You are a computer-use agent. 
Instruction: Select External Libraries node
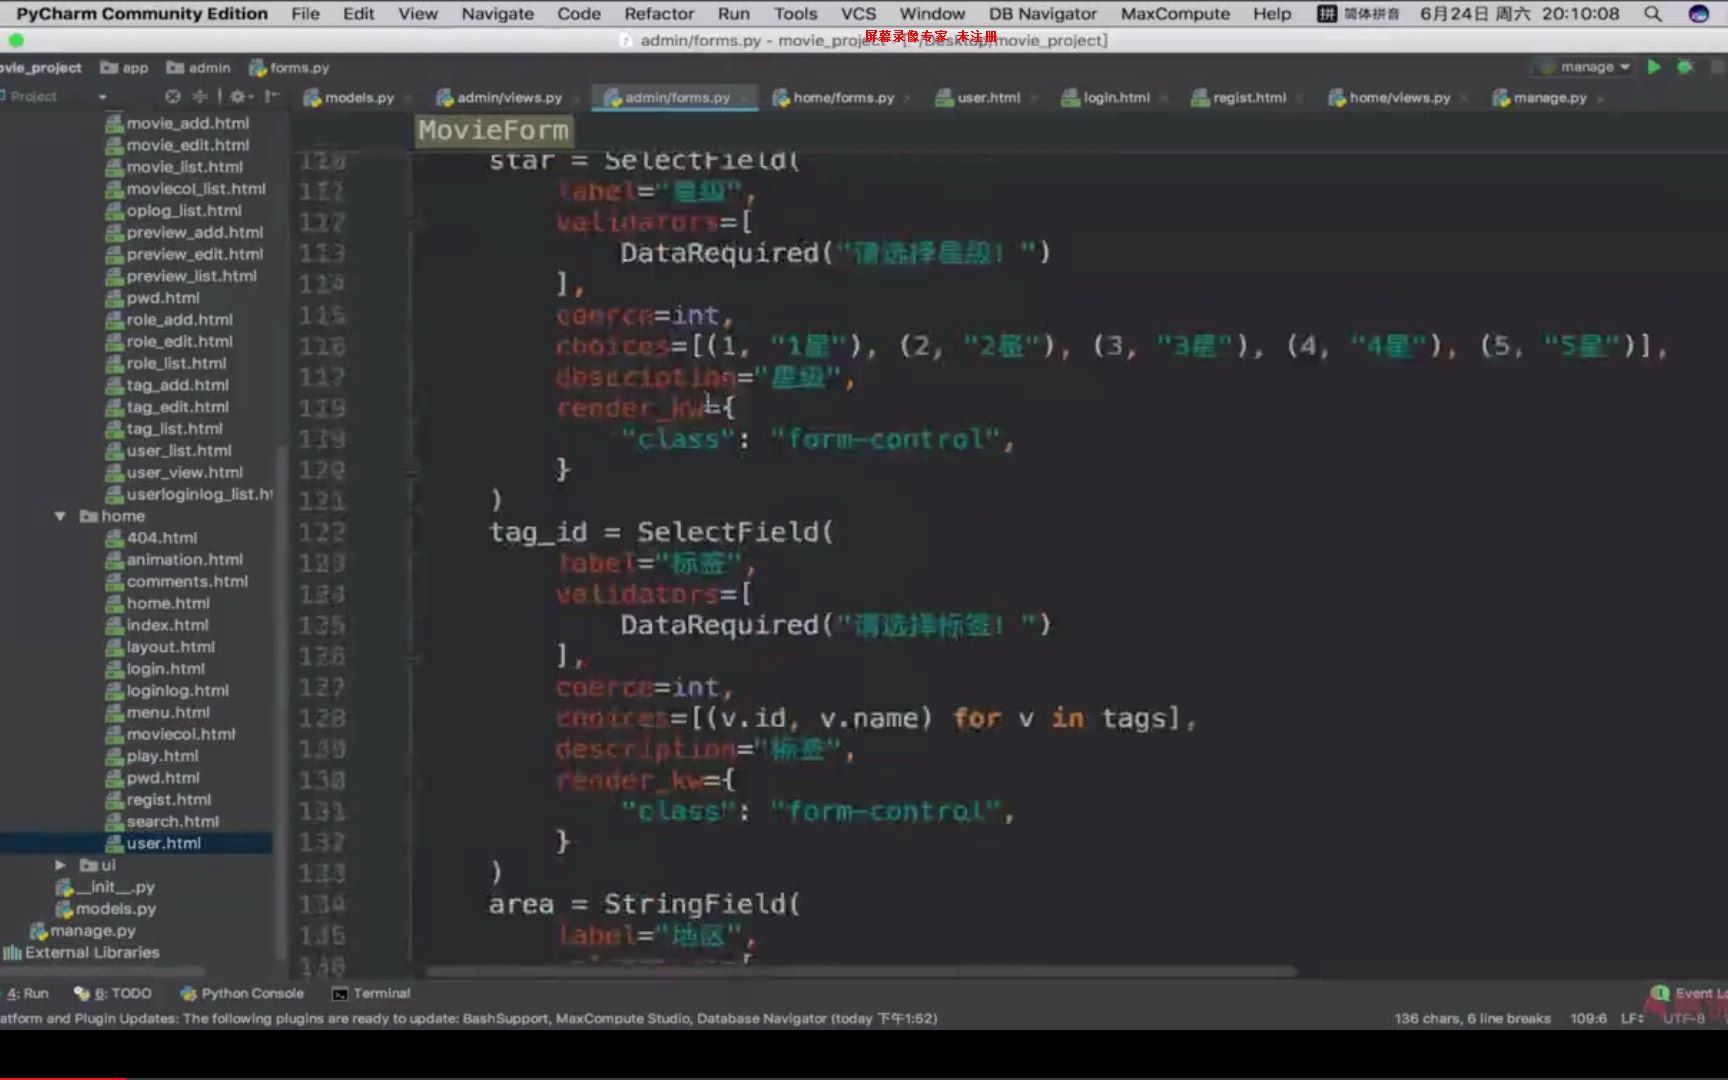[81, 953]
